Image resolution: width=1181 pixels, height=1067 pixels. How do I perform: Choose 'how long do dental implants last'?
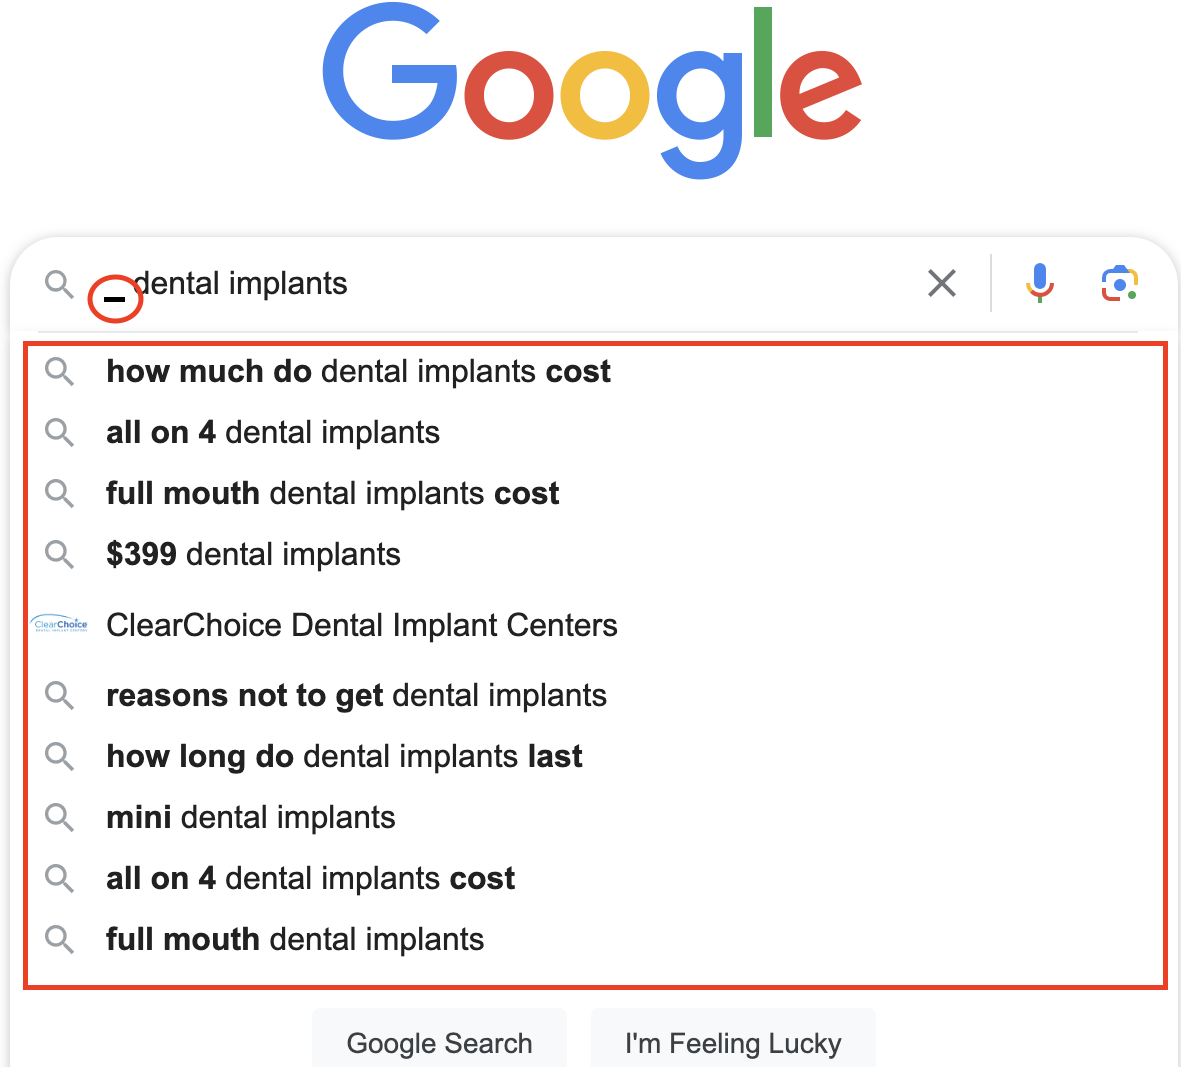point(595,756)
